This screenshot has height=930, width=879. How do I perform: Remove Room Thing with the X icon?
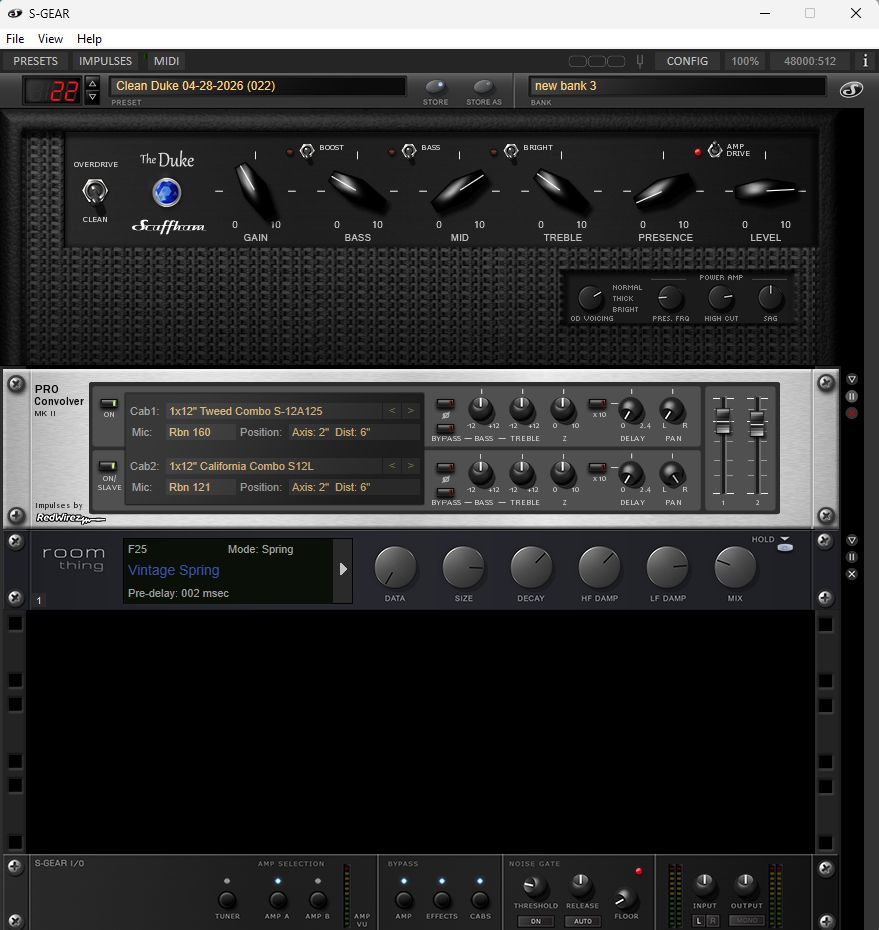point(852,574)
